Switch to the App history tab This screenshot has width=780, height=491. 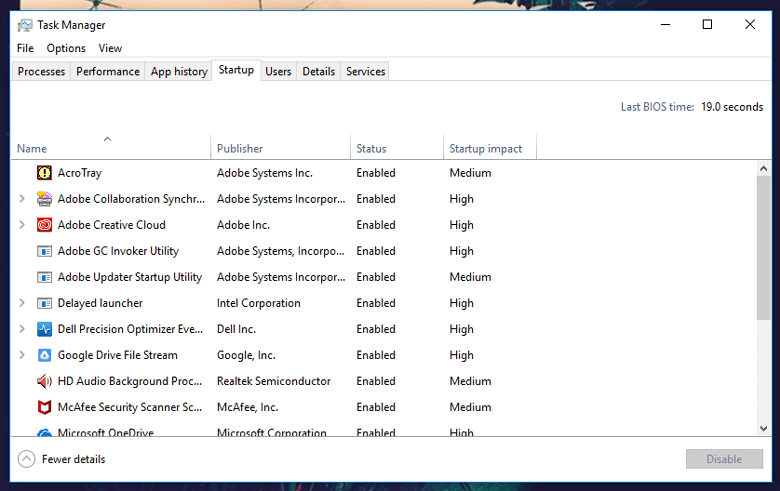(179, 72)
